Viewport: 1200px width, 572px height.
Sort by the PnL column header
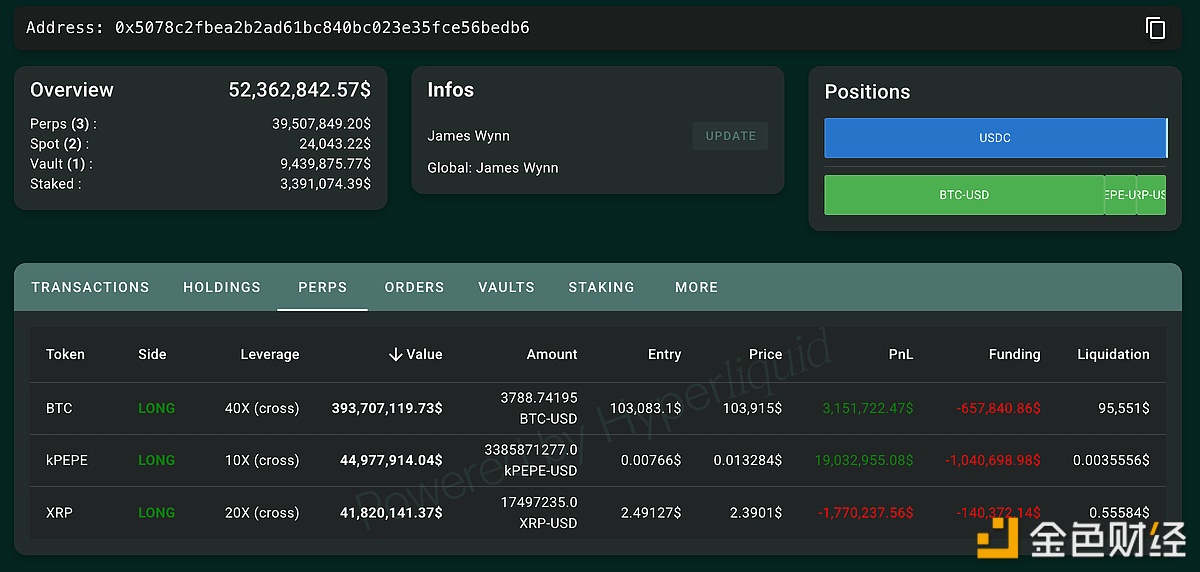click(x=899, y=354)
